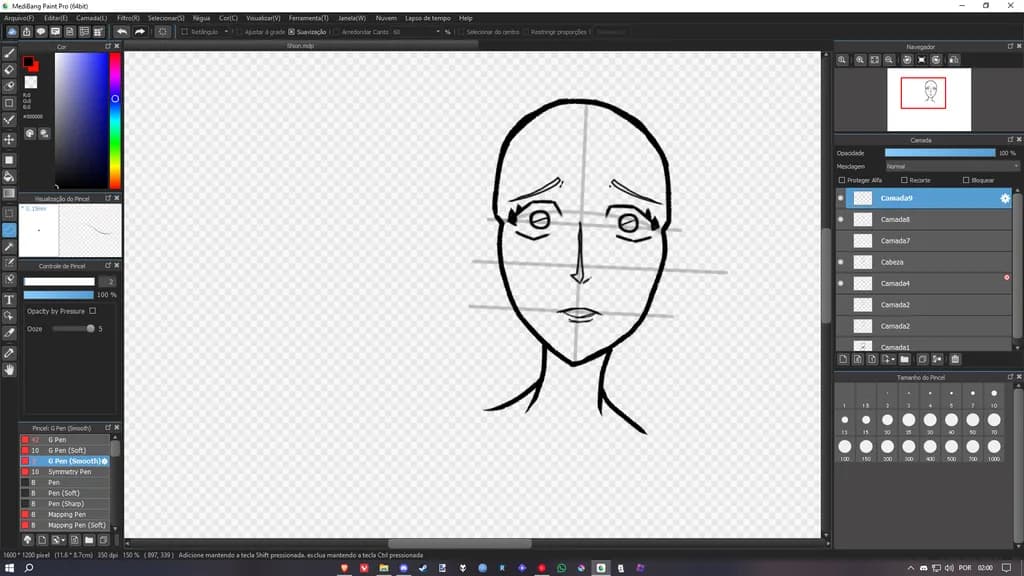The height and width of the screenshot is (576, 1024).
Task: Select the Magic Wand tool
Action: coord(9,247)
